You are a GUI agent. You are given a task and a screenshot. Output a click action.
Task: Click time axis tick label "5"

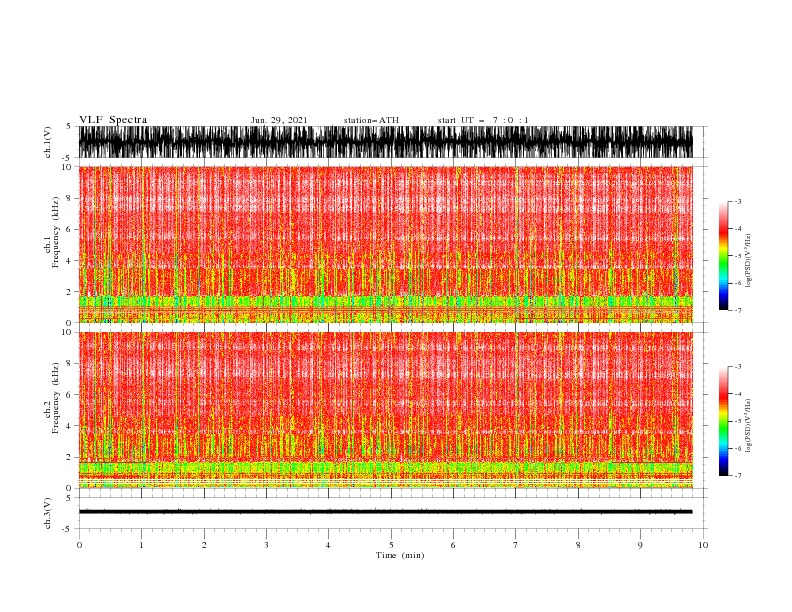tap(391, 545)
